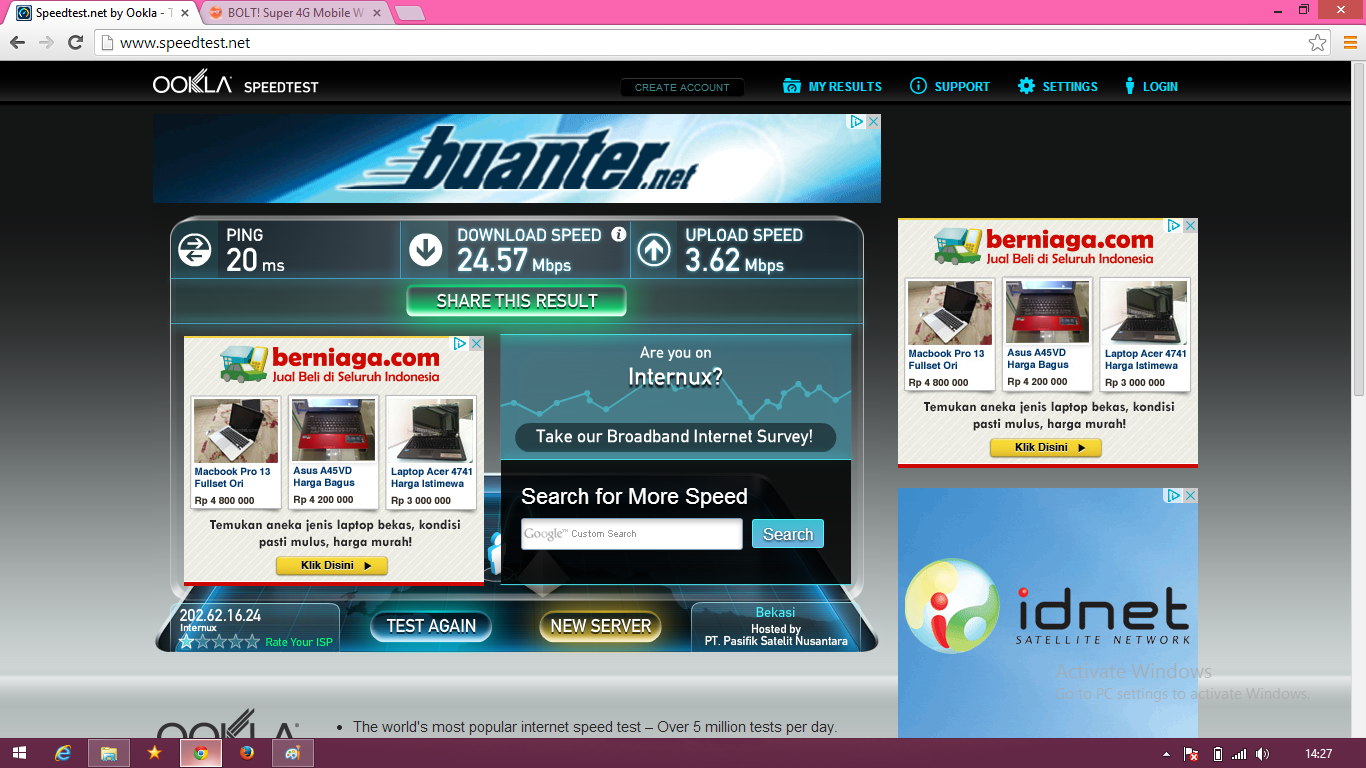The height and width of the screenshot is (768, 1366).
Task: Open a new tab in Chrome
Action: (409, 13)
